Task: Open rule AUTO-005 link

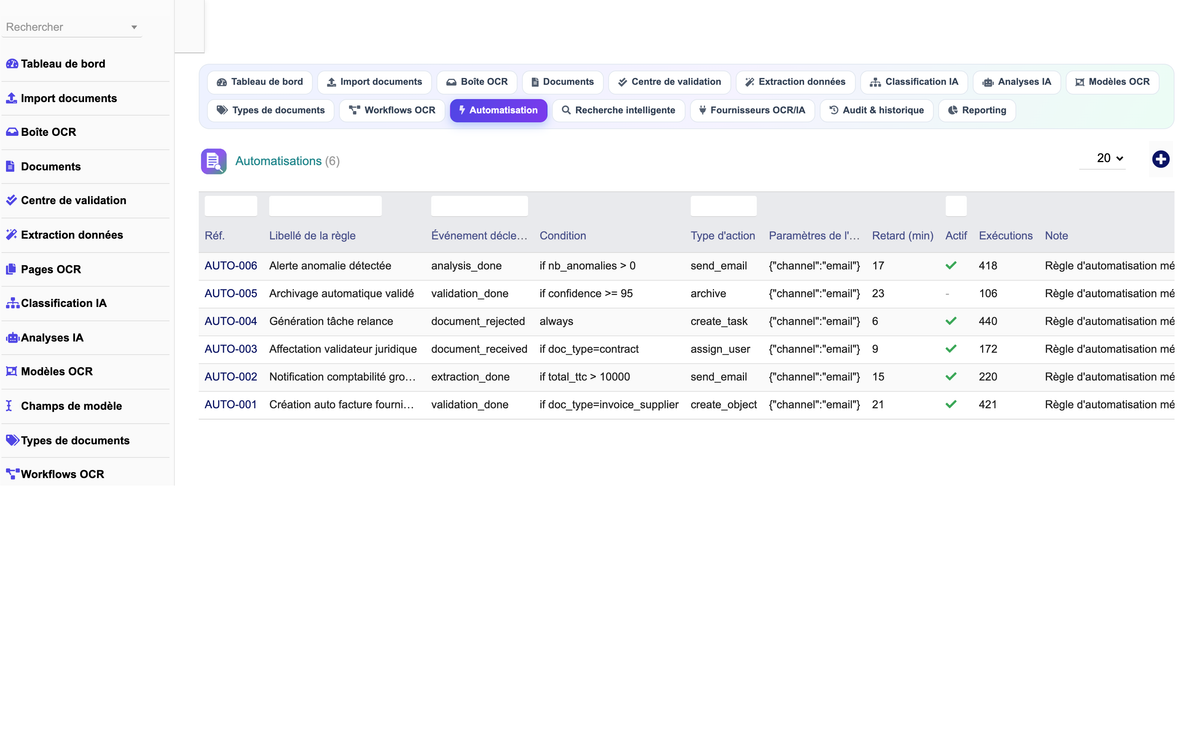Action: click(231, 294)
